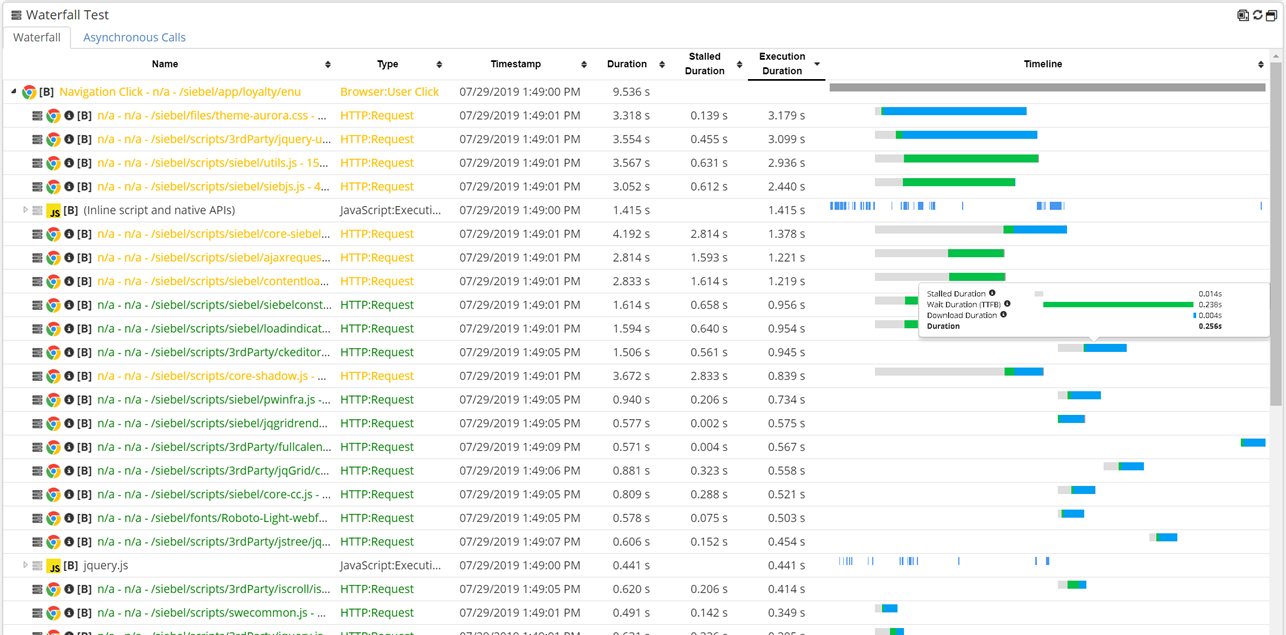Click the info icon on core-shadow.js row
1286x635 pixels.
point(69,377)
